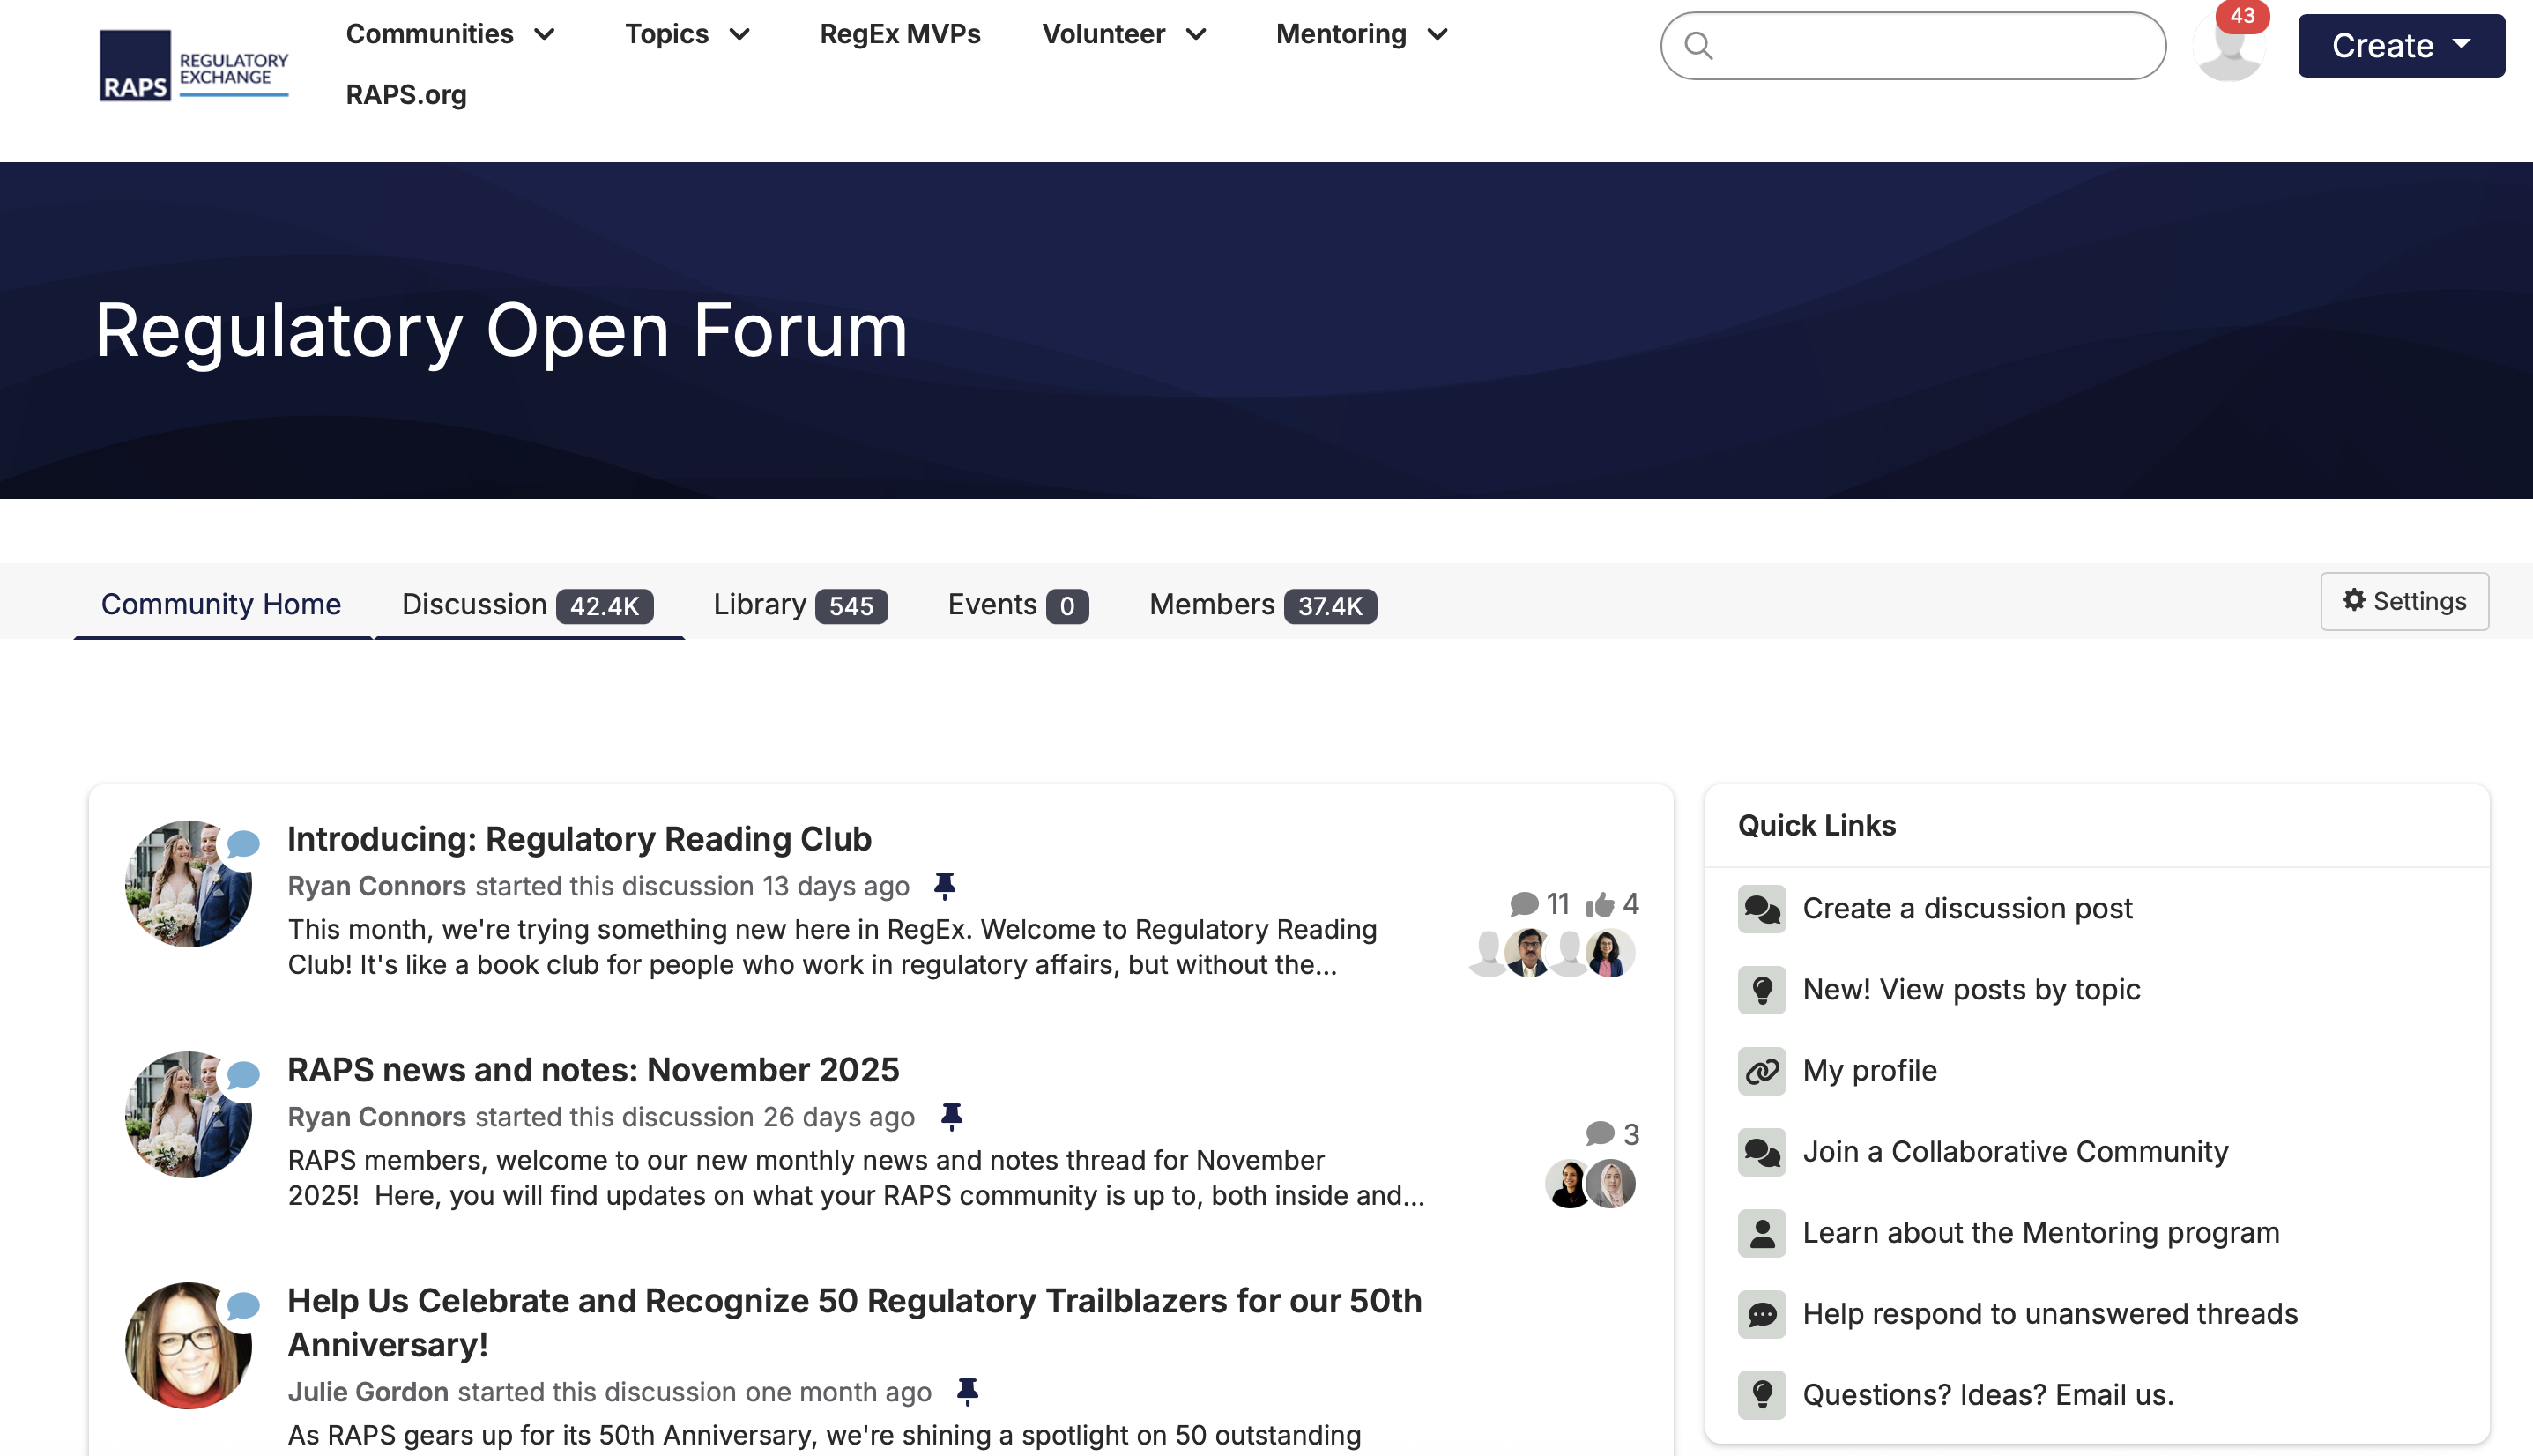This screenshot has height=1456, width=2533.
Task: Switch to the Members tab
Action: [1262, 605]
